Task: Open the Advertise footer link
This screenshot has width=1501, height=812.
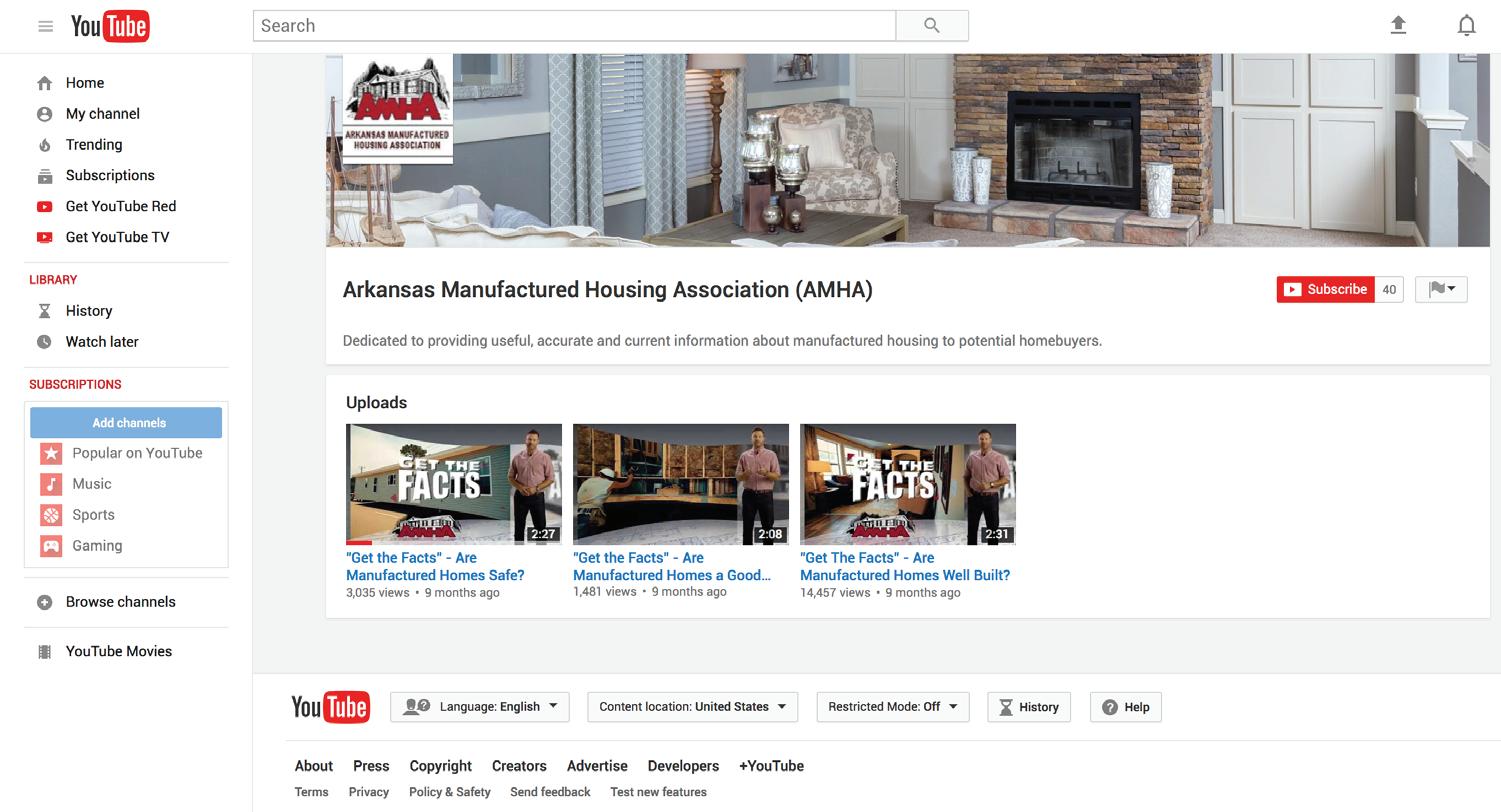Action: point(597,766)
